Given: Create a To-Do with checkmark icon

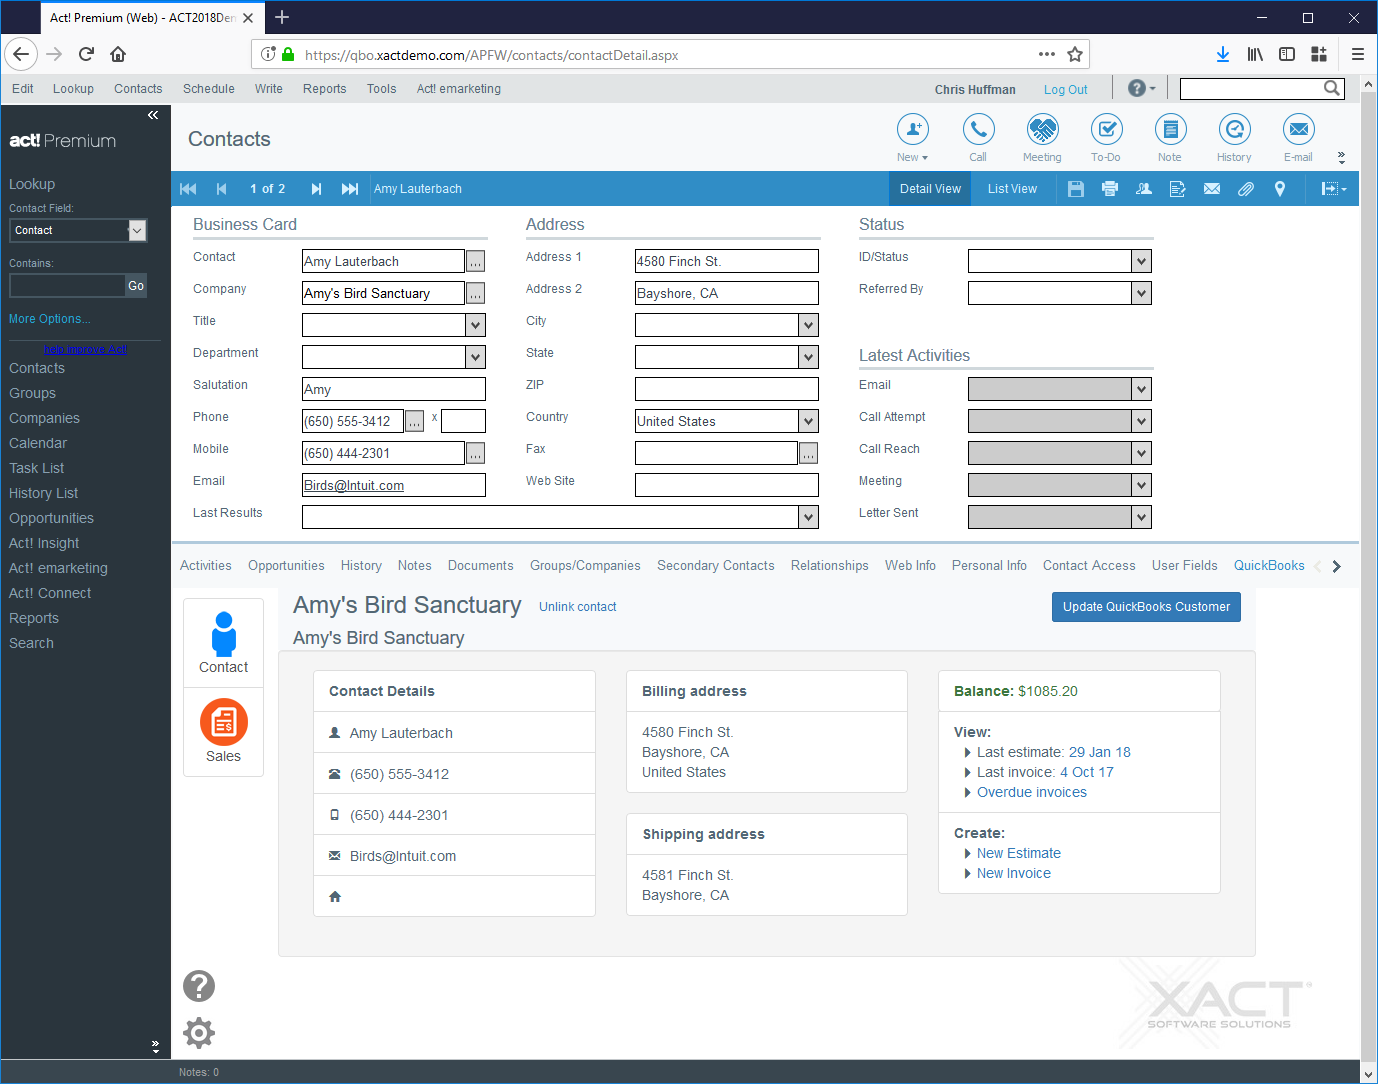Looking at the screenshot, I should 1106,129.
